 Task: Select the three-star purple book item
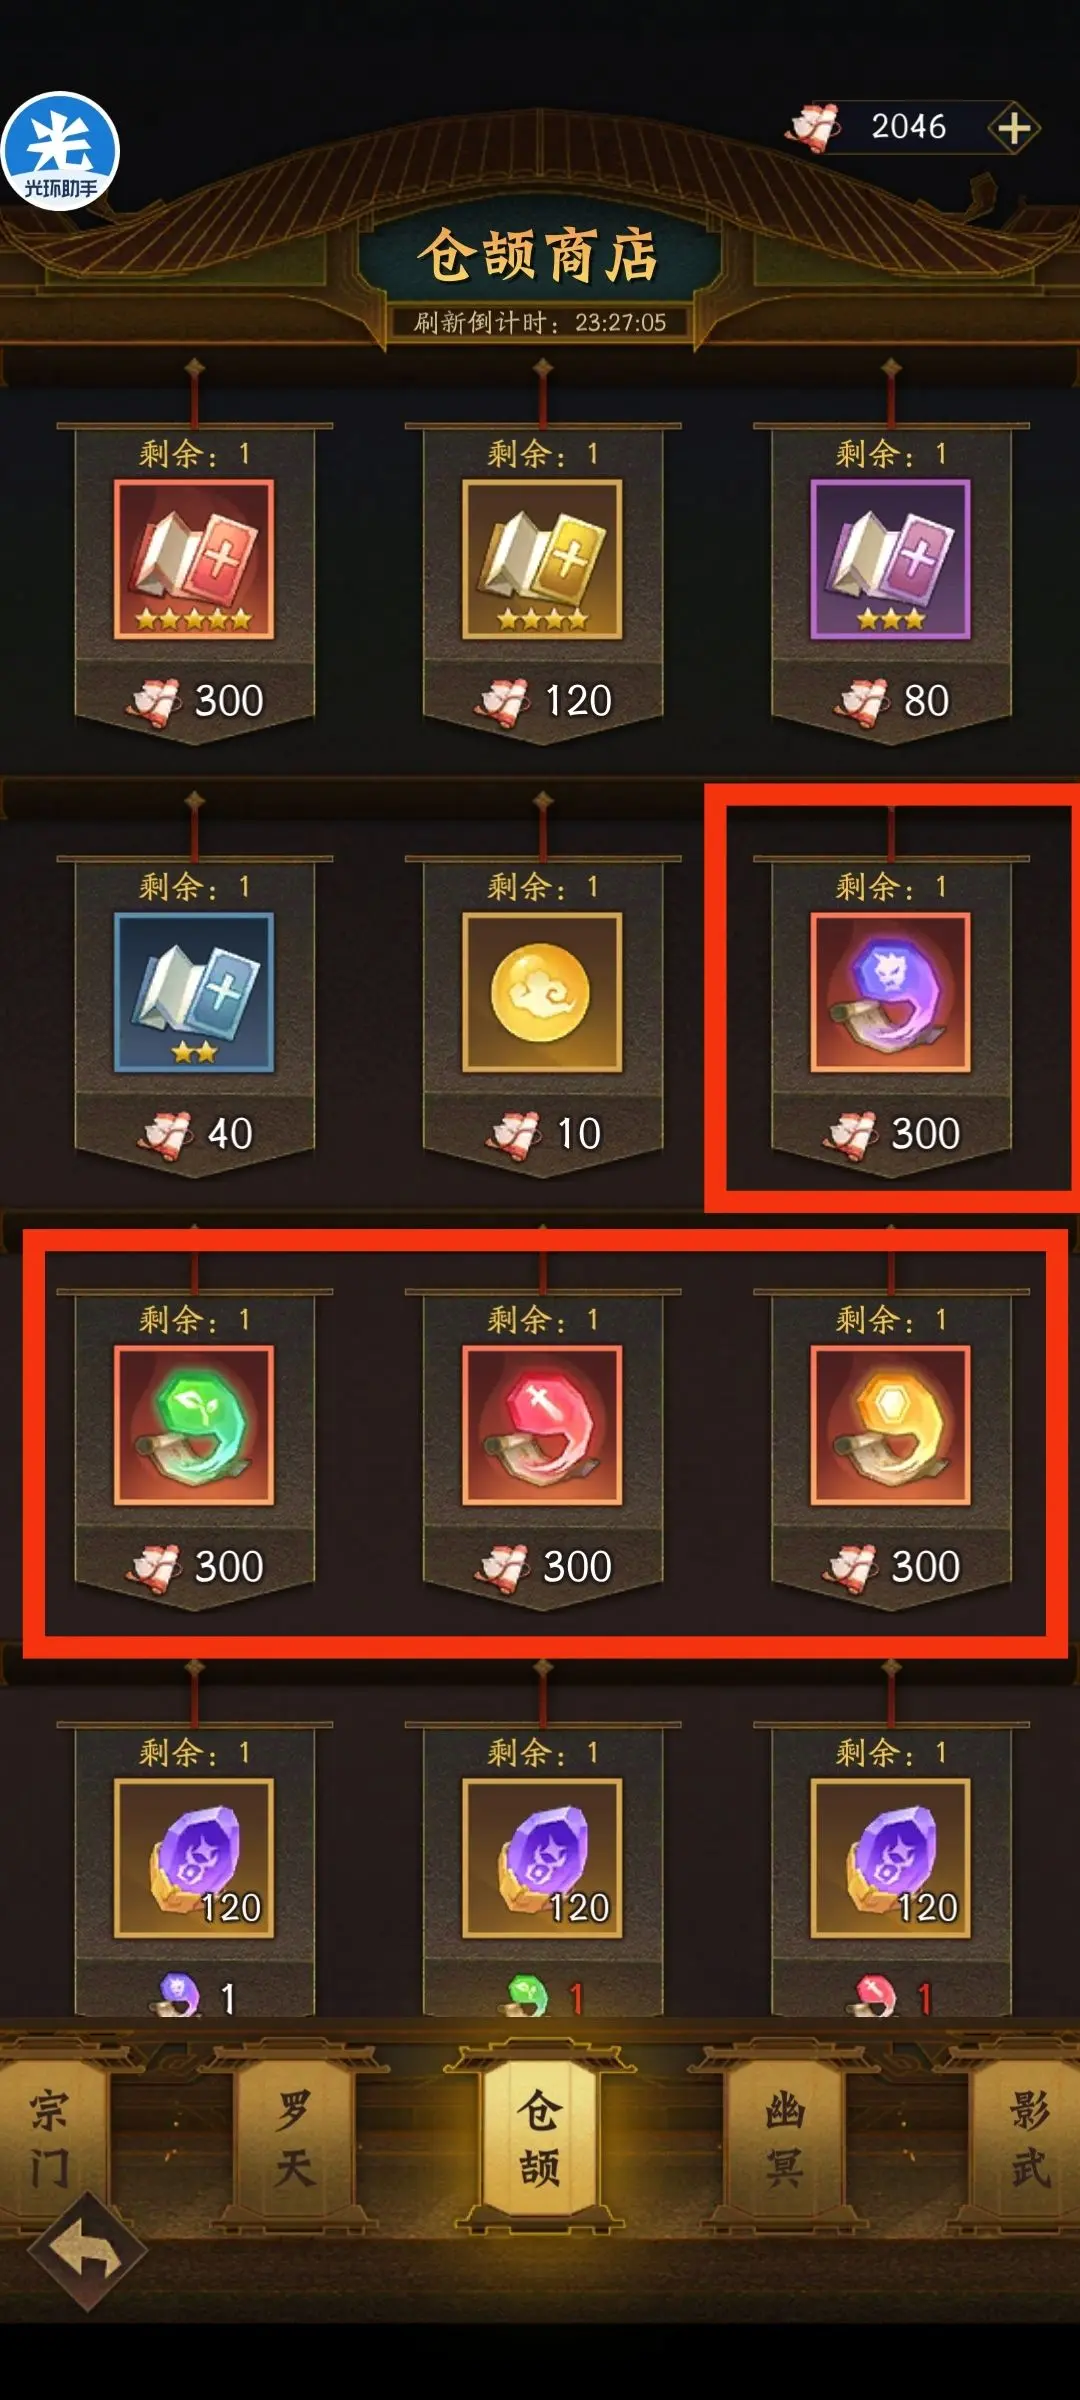click(x=890, y=559)
